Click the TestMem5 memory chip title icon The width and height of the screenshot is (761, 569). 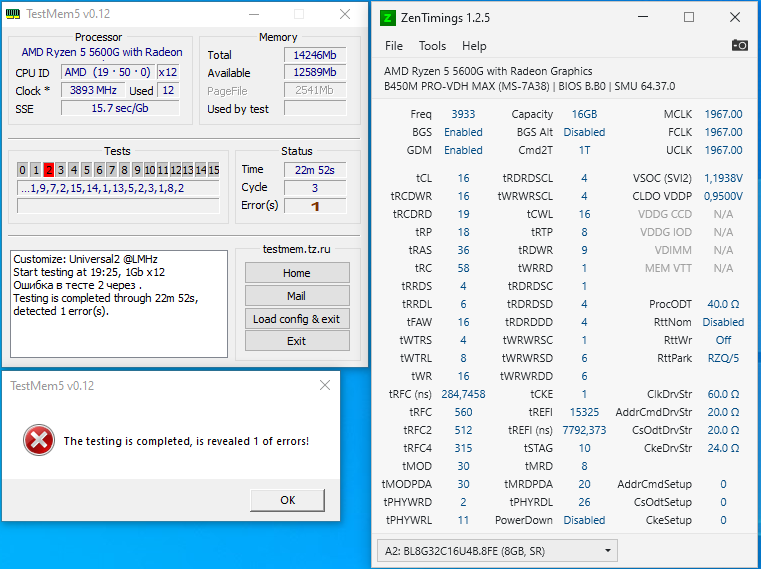point(13,14)
